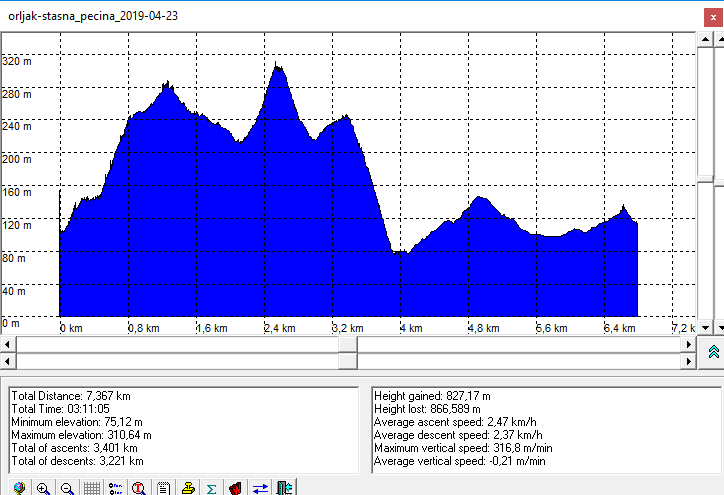Image resolution: width=724 pixels, height=495 pixels.
Task: Click left arrow of the upper horizontal scrollbar
Action: tap(8, 344)
